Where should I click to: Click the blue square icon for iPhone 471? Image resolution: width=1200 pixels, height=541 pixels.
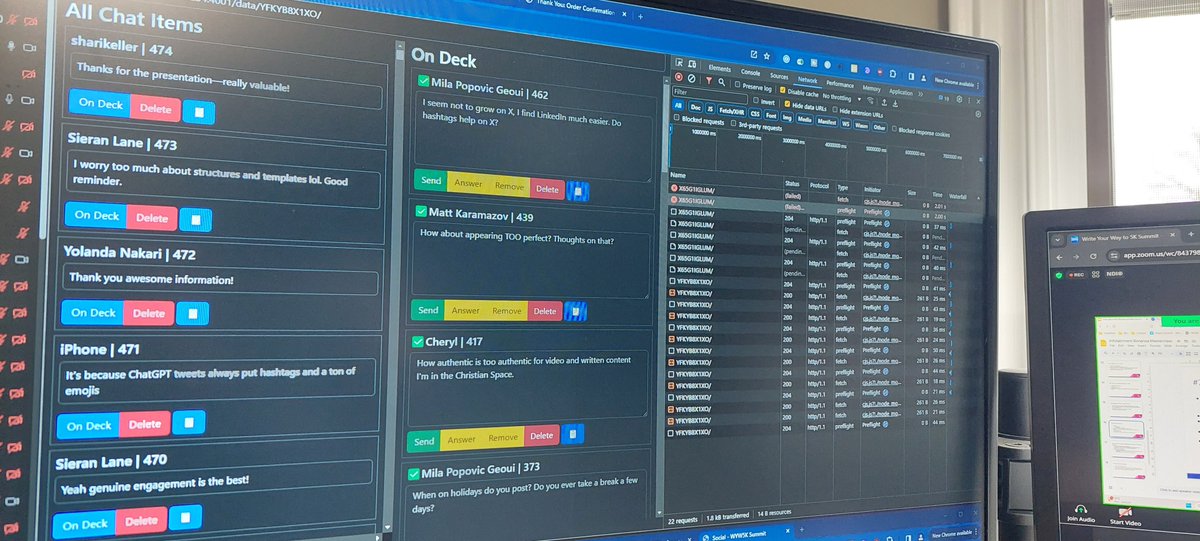(x=187, y=423)
